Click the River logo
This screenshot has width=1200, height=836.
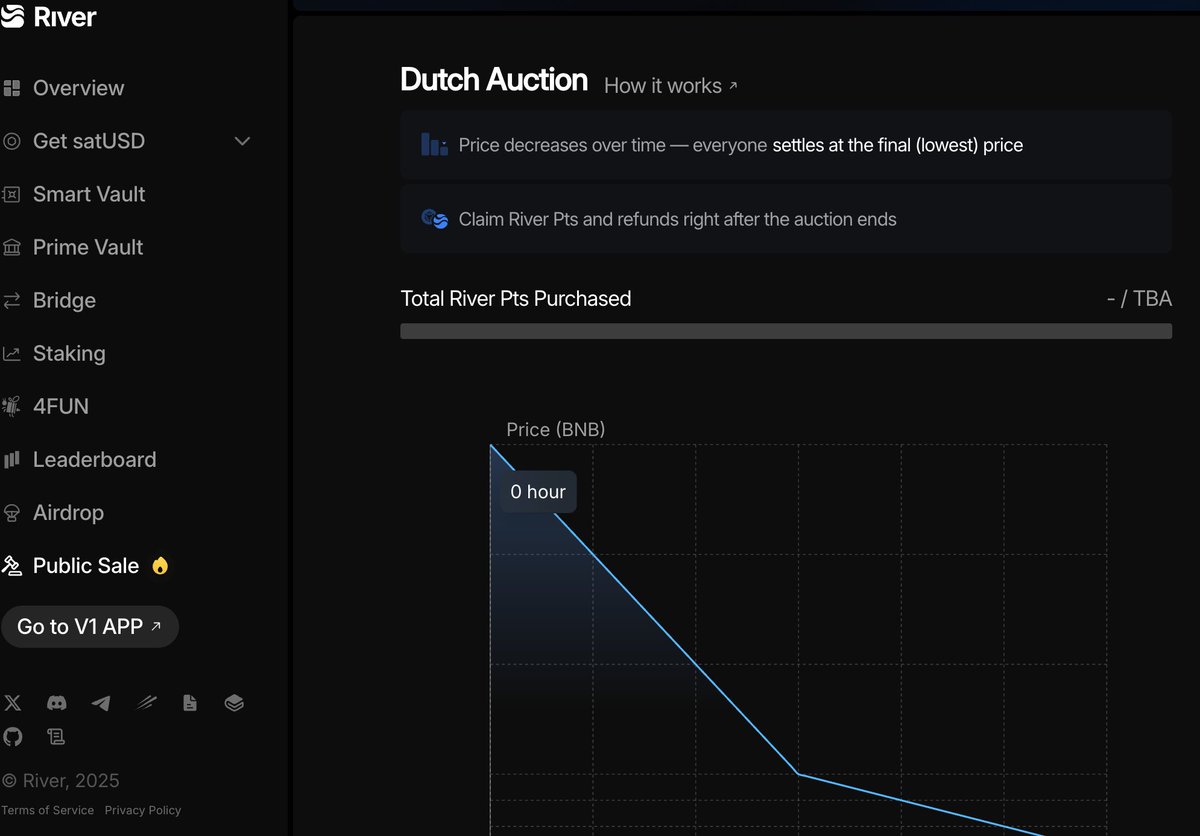click(50, 17)
